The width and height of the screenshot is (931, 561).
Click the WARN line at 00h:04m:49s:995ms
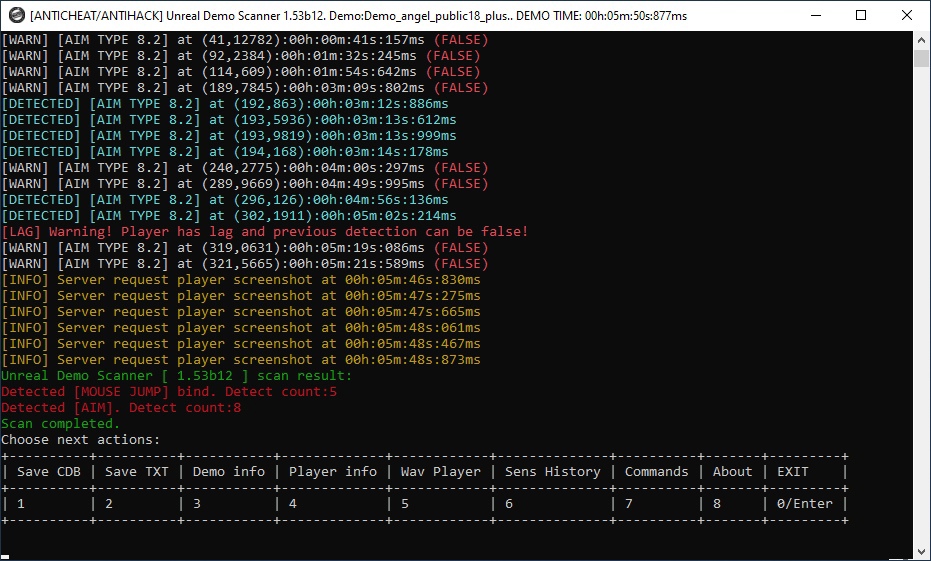[245, 184]
